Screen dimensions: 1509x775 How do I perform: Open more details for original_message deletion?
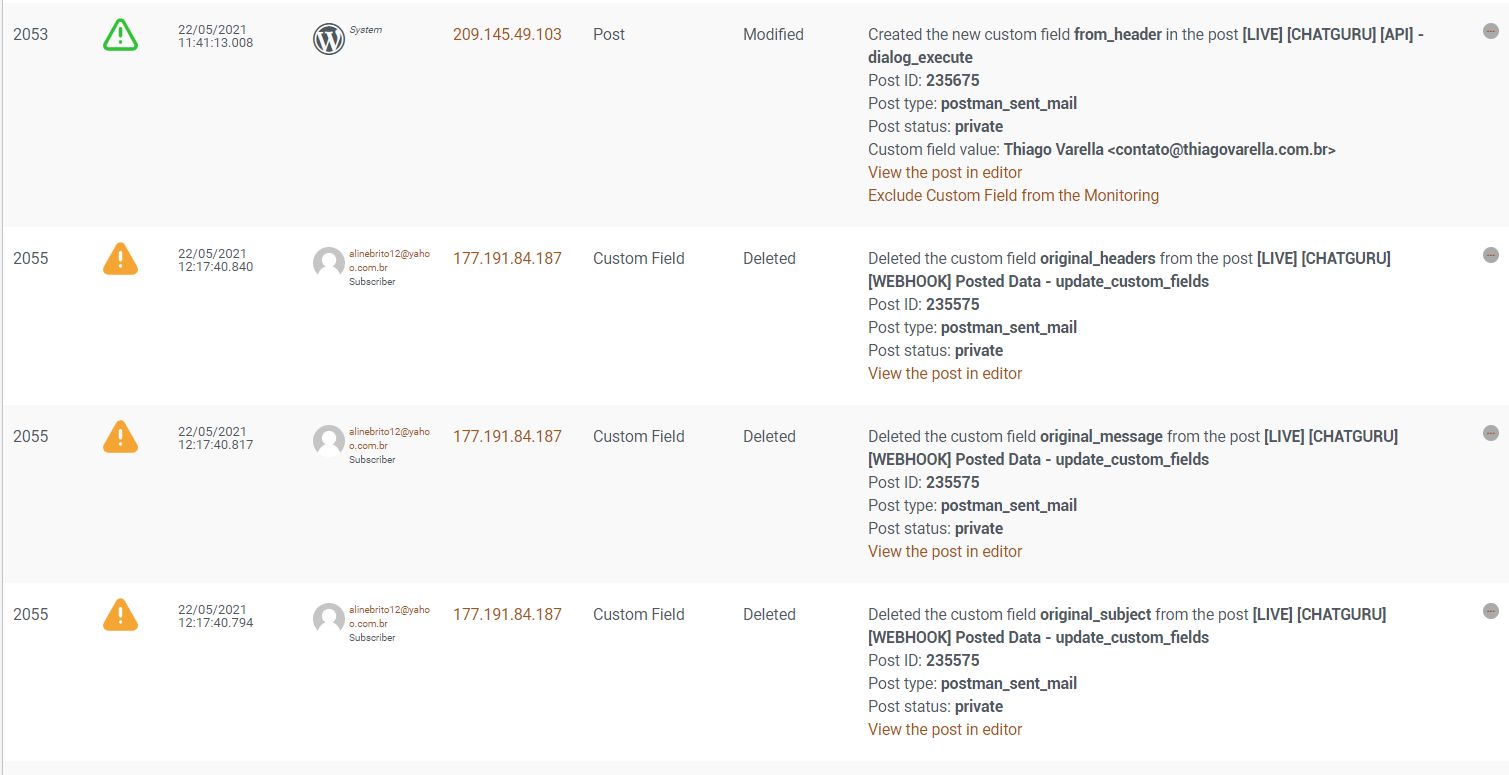pos(1490,433)
